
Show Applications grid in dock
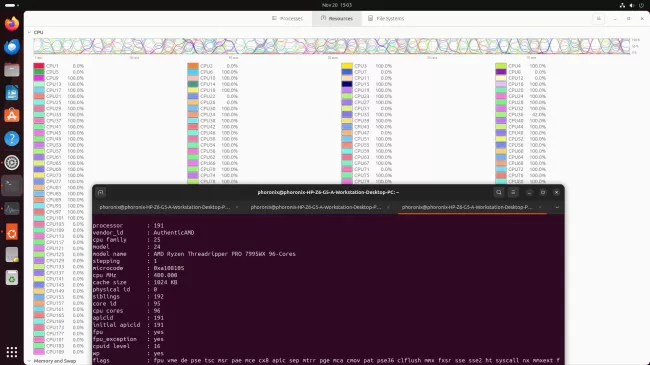[12, 352]
